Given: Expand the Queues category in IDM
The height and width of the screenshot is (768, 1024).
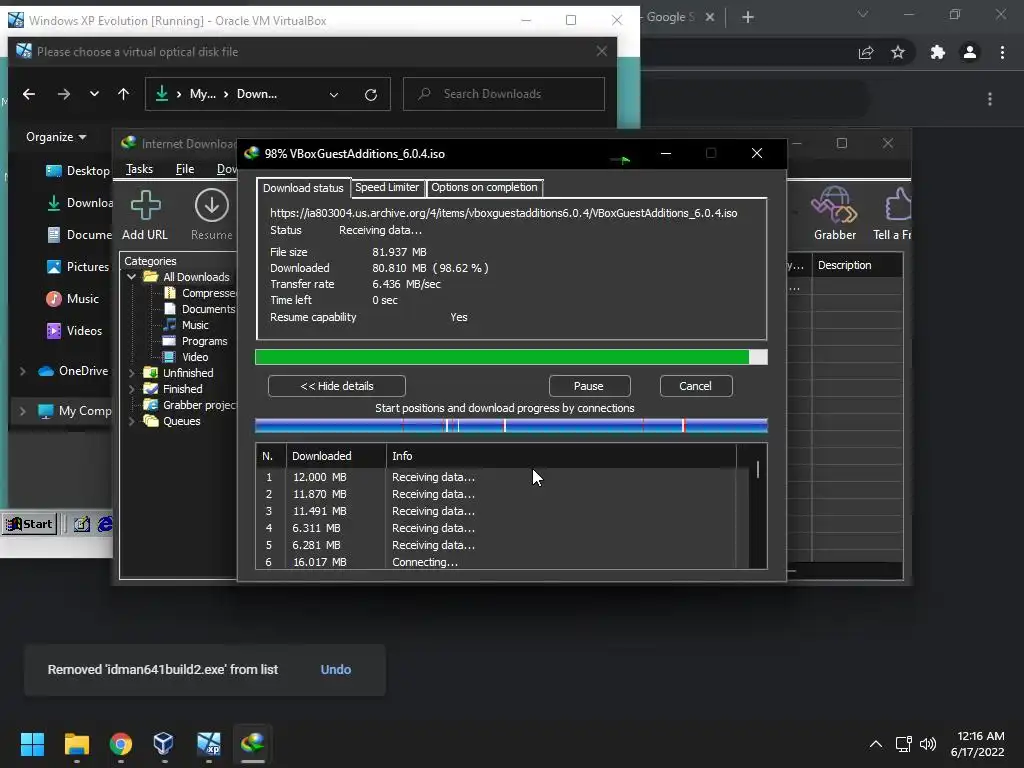Looking at the screenshot, I should [x=131, y=421].
